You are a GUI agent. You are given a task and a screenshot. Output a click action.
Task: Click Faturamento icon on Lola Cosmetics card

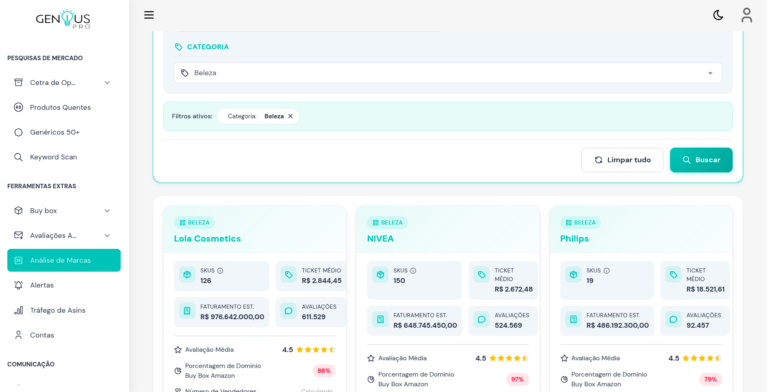click(187, 311)
